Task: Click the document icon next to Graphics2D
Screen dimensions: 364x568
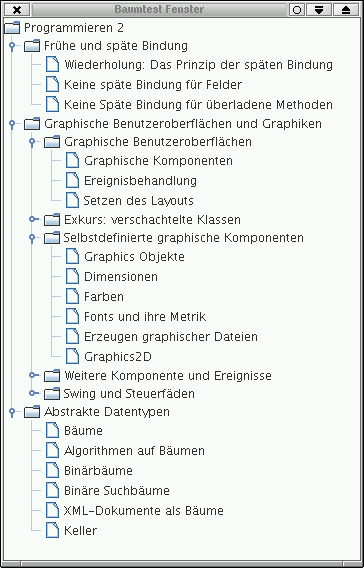Action: [x=72, y=356]
